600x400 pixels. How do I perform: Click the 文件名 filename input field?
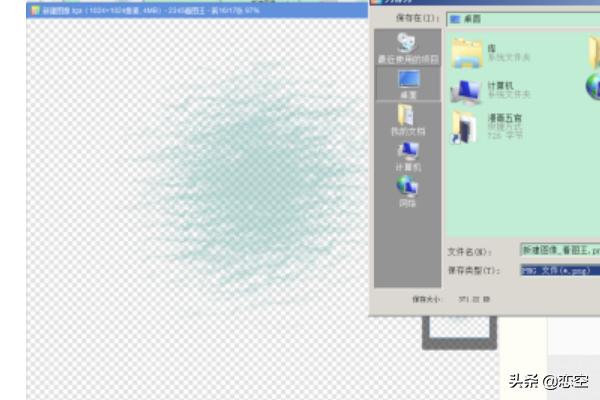(560, 250)
